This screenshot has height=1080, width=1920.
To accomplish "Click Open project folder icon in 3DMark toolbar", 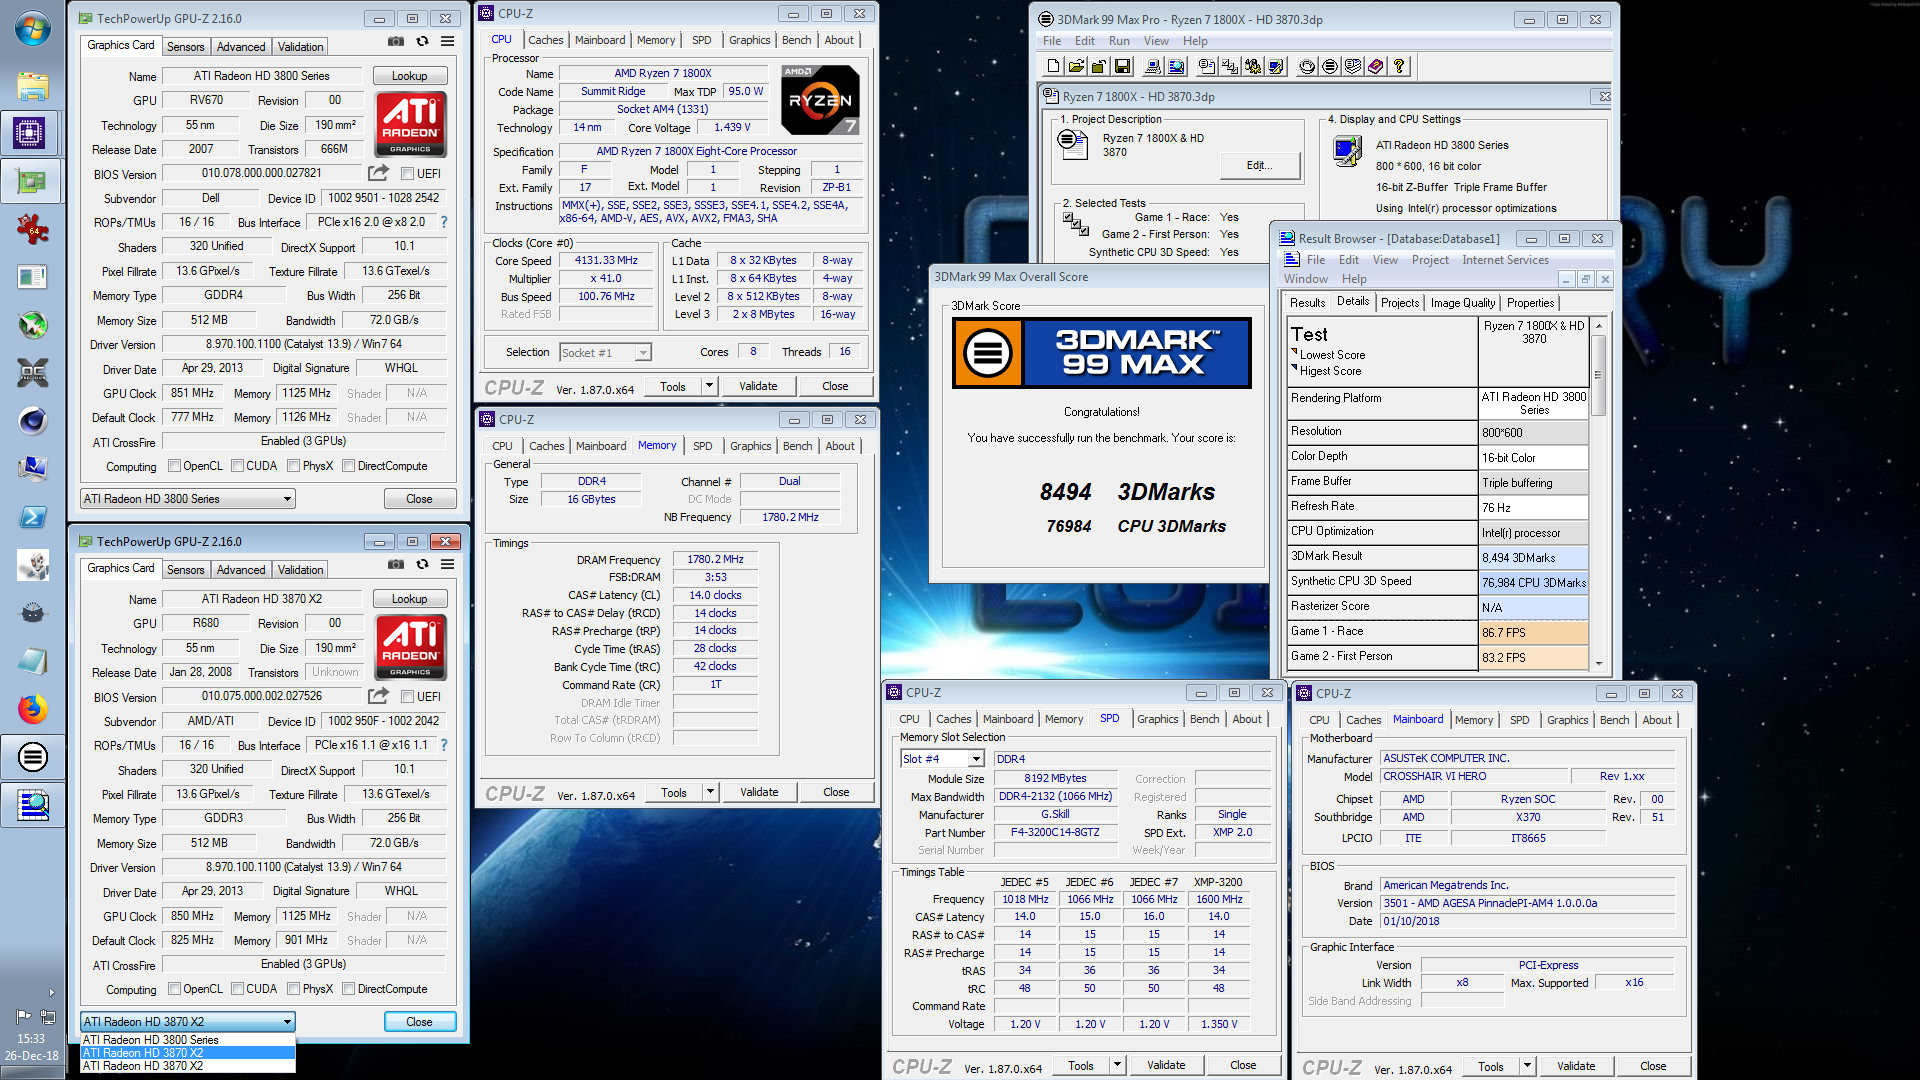I will click(1076, 66).
